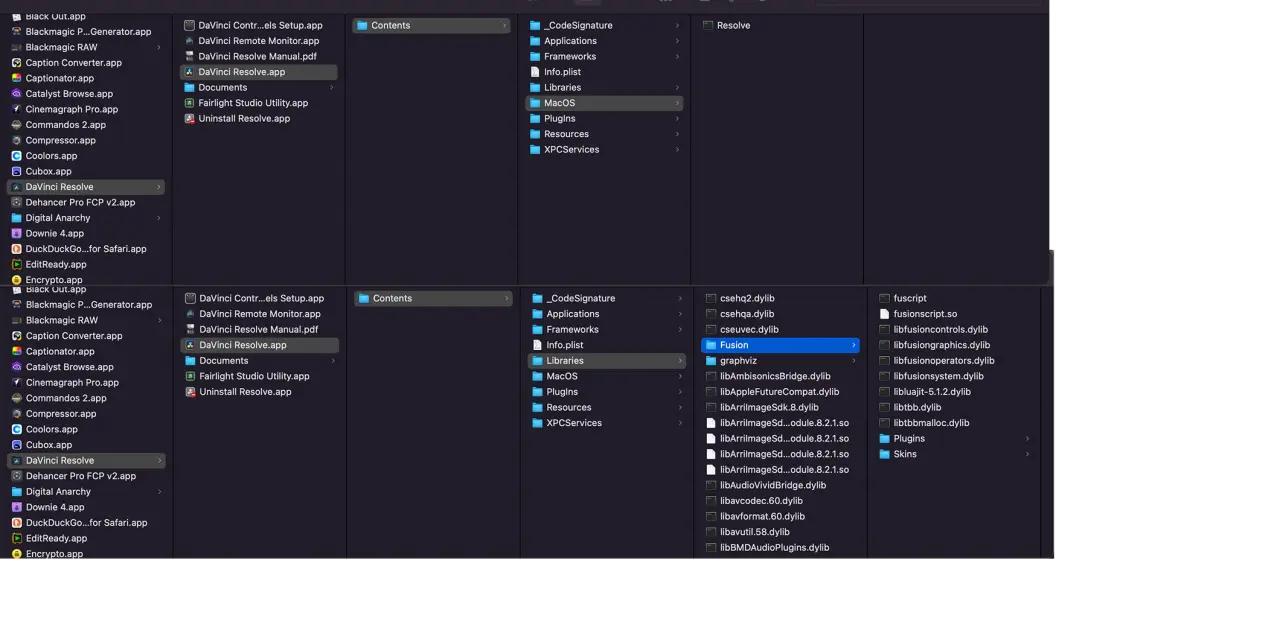Select Cubox.app icon in upper Finder window
This screenshot has width=1280, height=636.
pos(16,171)
